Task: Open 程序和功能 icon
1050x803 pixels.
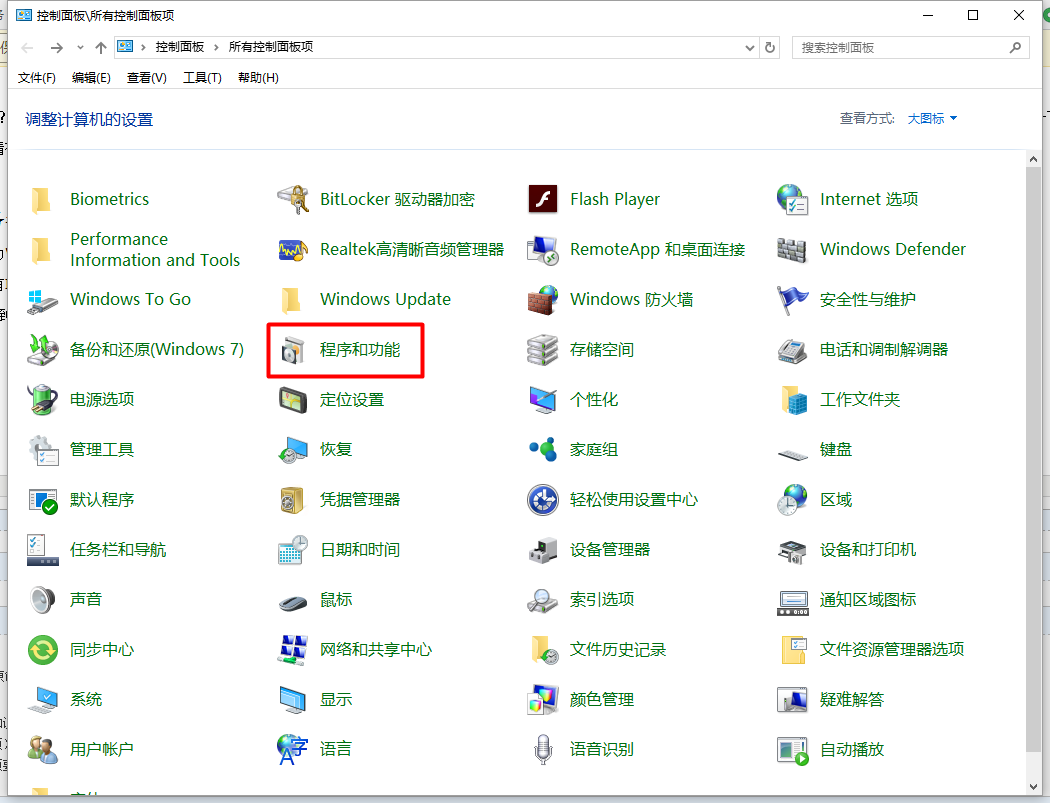Action: [293, 350]
